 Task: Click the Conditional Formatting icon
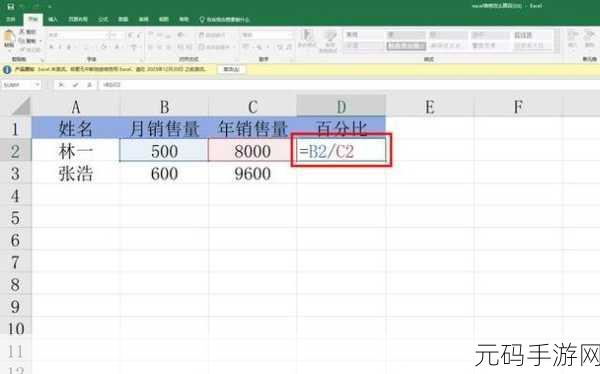point(307,36)
